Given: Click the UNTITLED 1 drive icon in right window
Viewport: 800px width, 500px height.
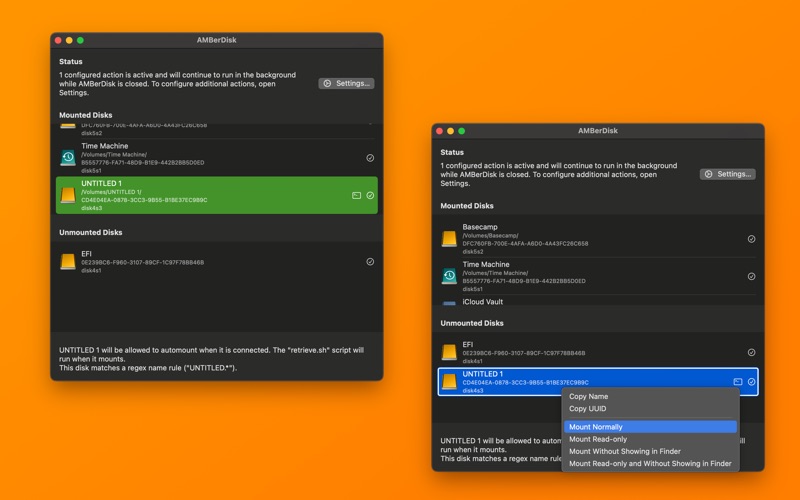Looking at the screenshot, I should [449, 382].
